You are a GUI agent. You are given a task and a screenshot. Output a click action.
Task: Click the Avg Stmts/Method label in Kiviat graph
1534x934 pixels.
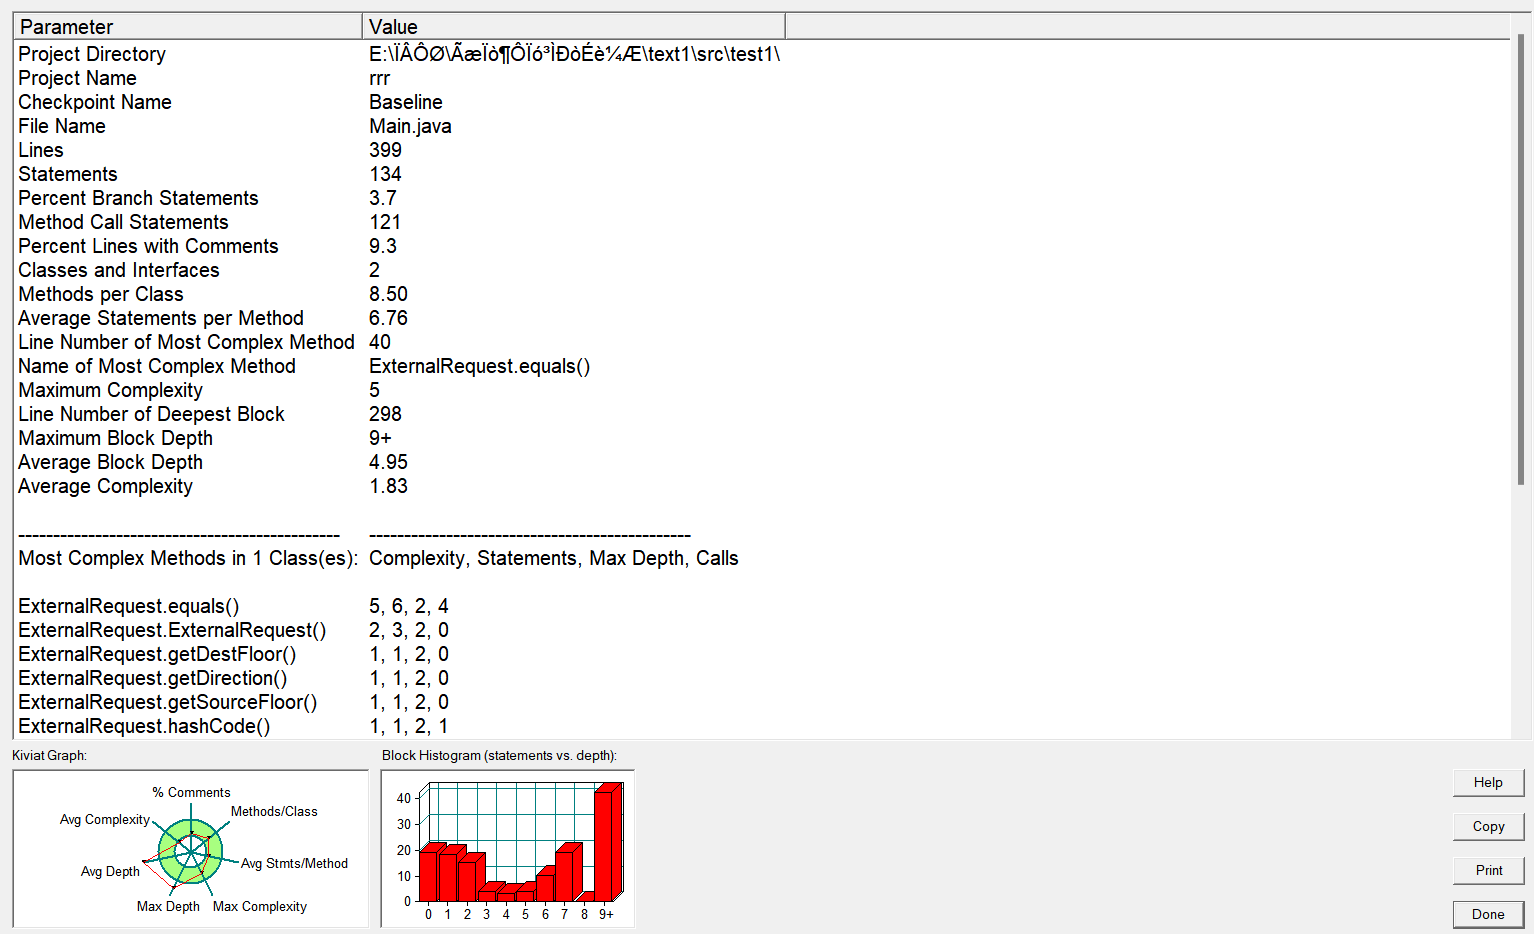click(294, 863)
